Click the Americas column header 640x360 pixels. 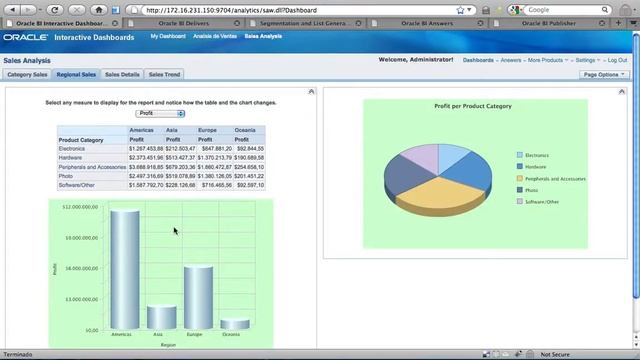click(x=142, y=130)
